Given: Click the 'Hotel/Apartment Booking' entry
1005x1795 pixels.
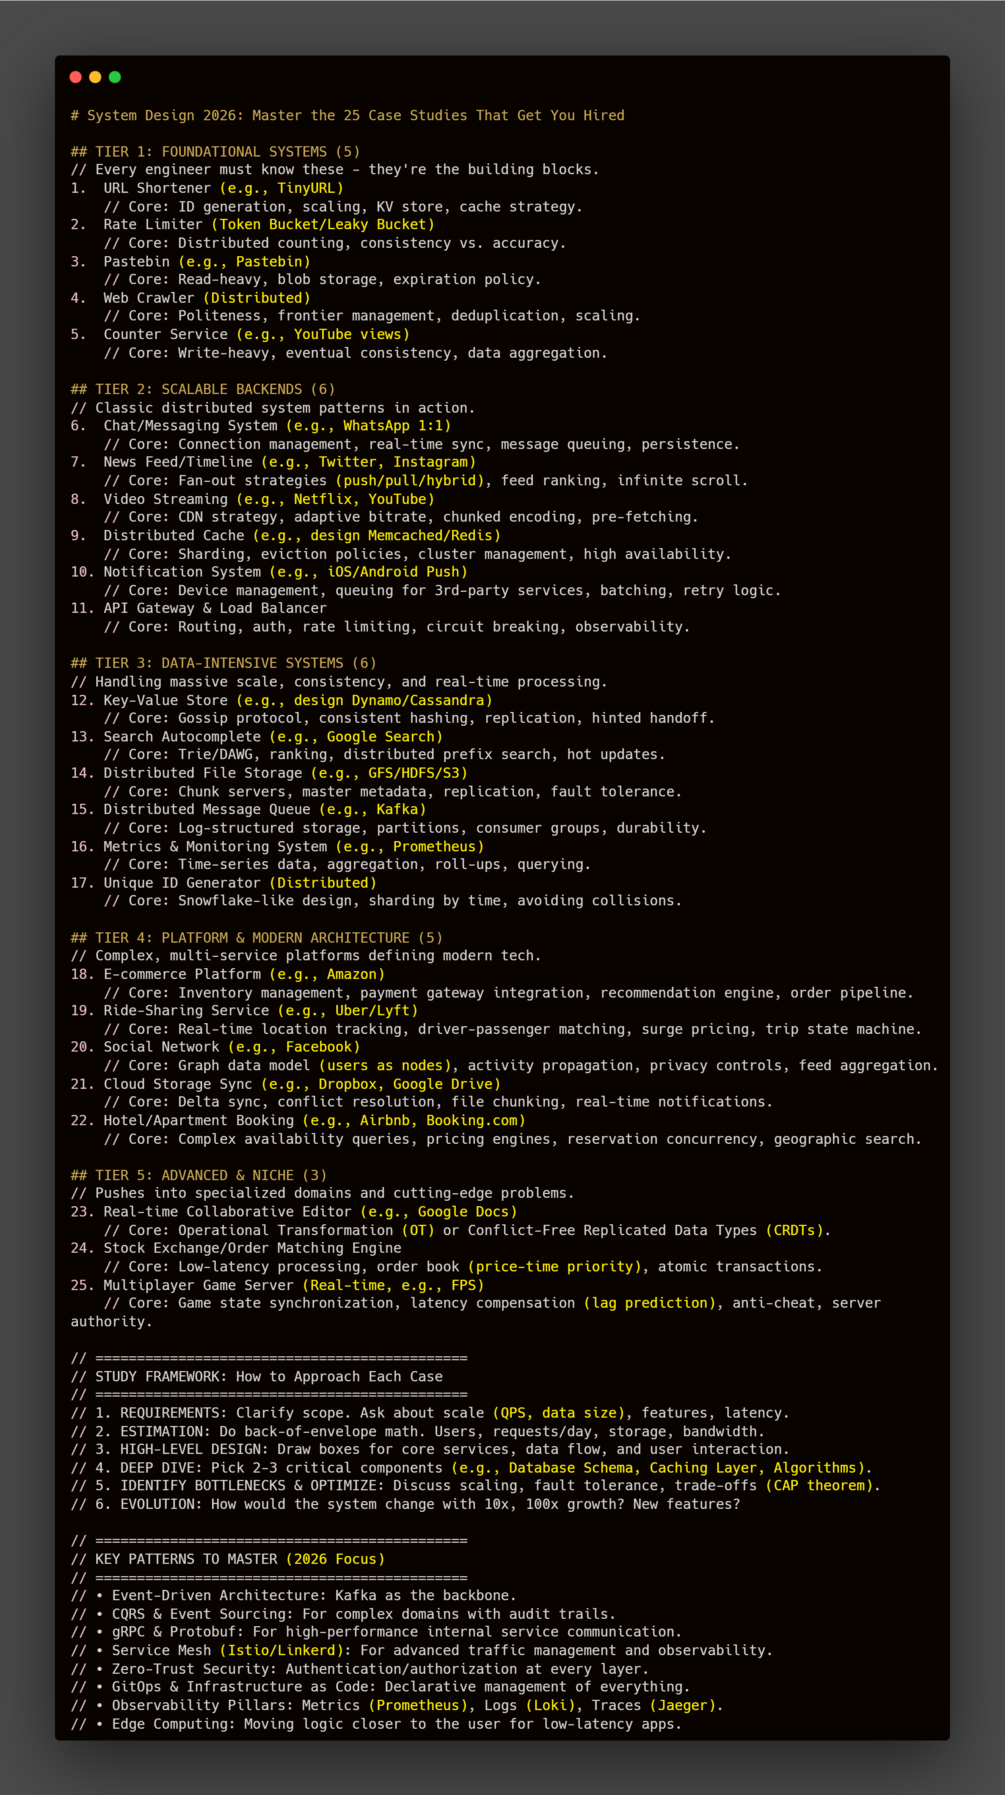Looking at the screenshot, I should click(298, 1121).
